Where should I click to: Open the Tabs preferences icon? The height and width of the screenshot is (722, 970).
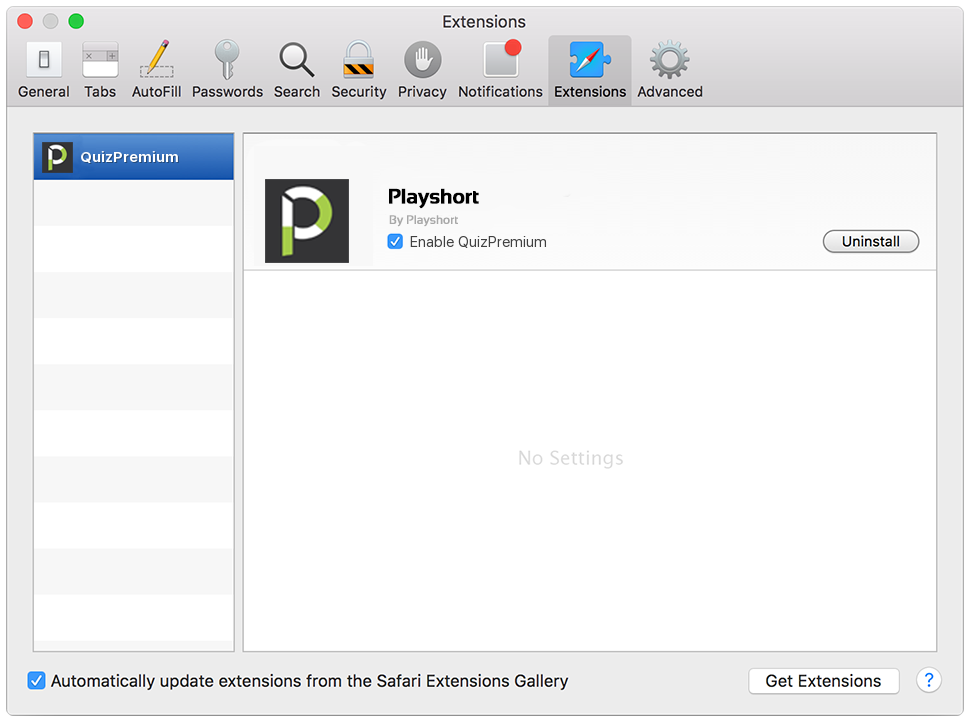100,60
